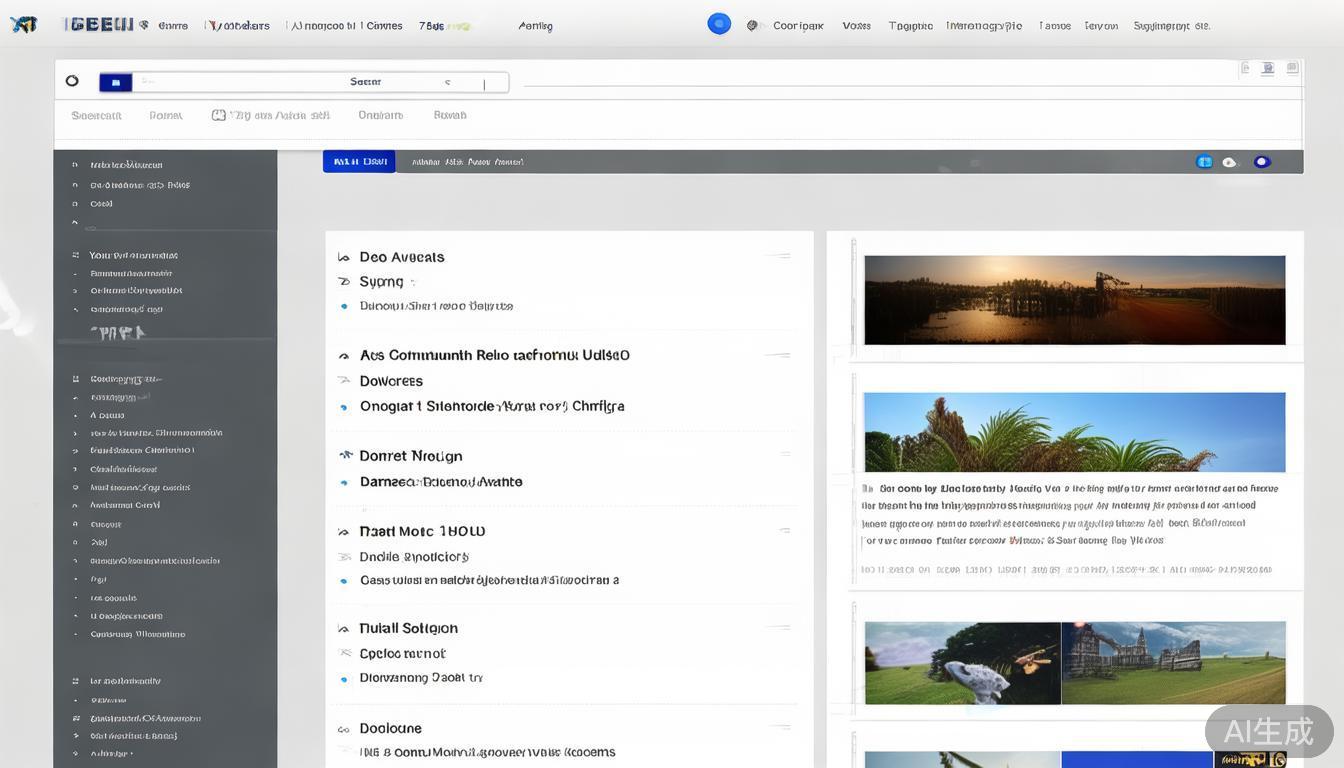Image resolution: width=1344 pixels, height=768 pixels.
Task: Open the 'Tagptoe' menu in top bar
Action: pos(910,26)
